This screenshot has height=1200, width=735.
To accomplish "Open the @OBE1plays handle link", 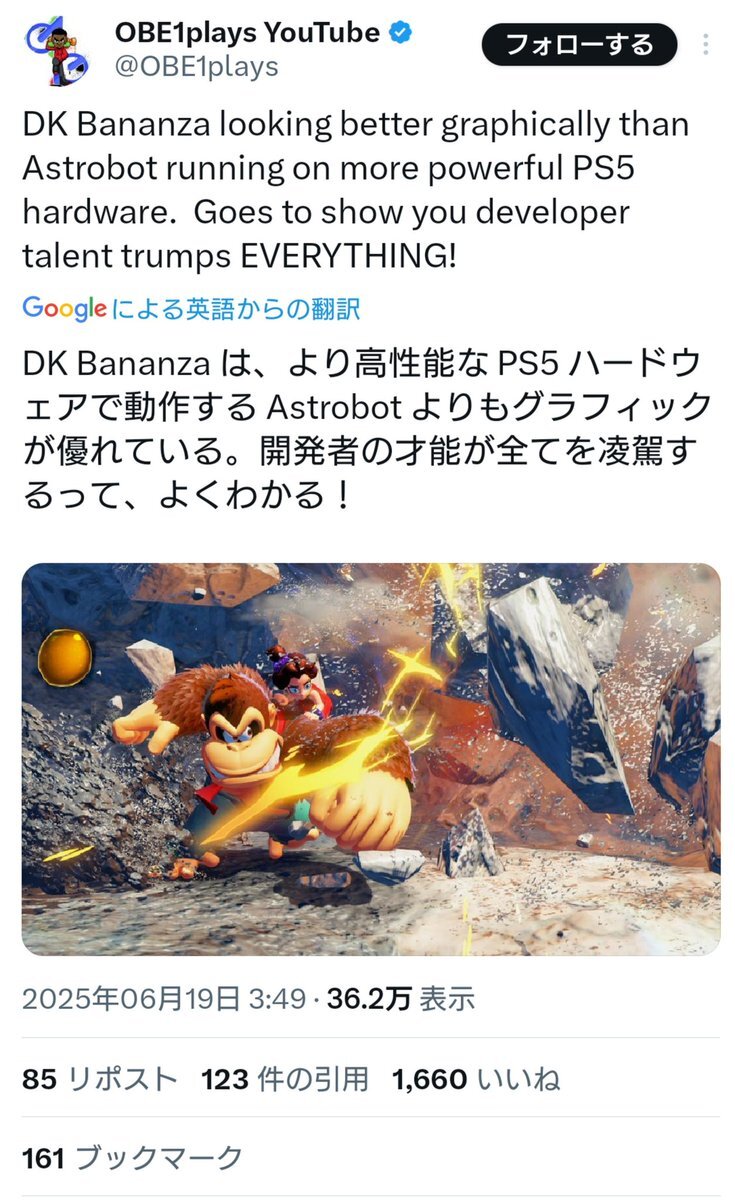I will click(x=197, y=67).
